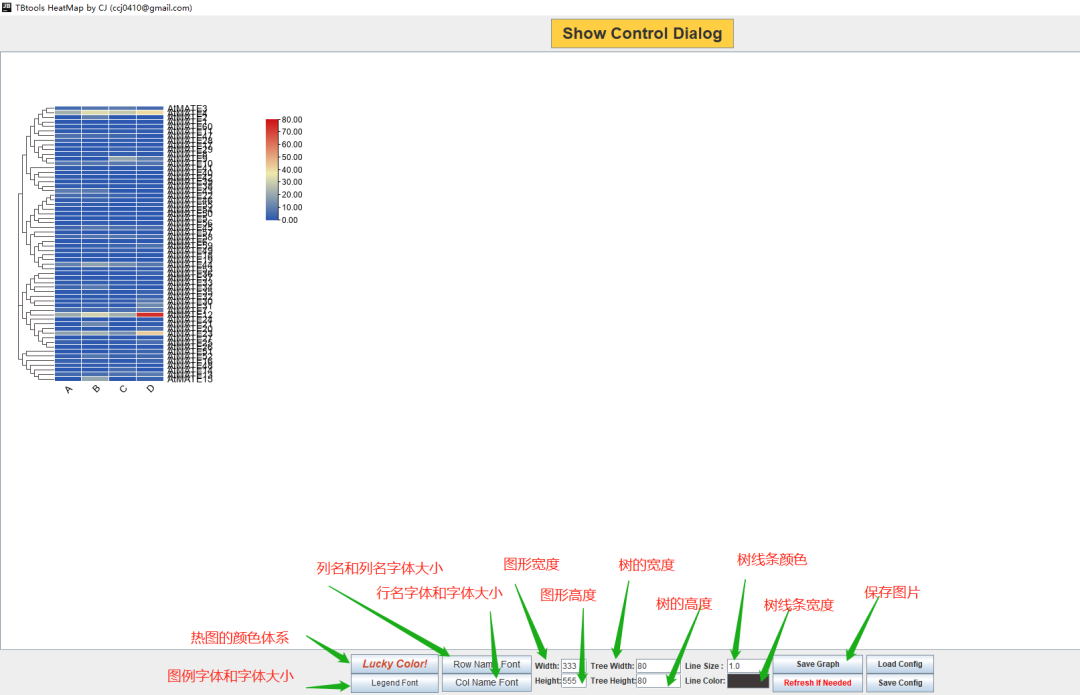Focus the Width input field
The image size is (1080, 695).
coord(573,666)
